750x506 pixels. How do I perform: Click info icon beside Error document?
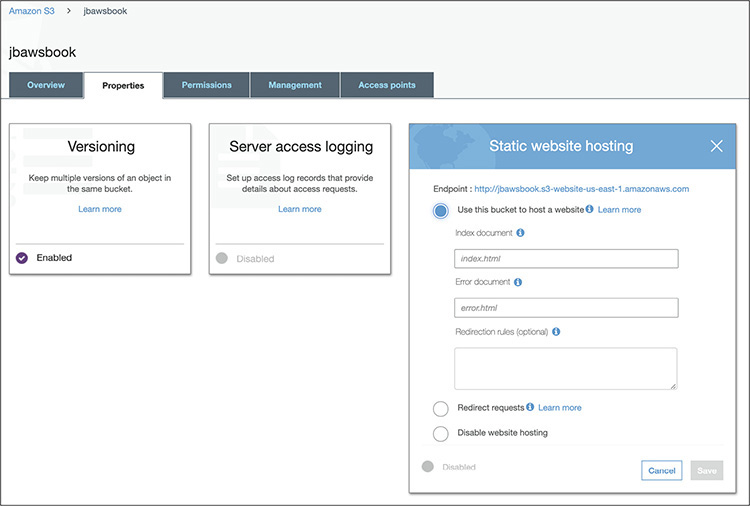pyautogui.click(x=518, y=282)
